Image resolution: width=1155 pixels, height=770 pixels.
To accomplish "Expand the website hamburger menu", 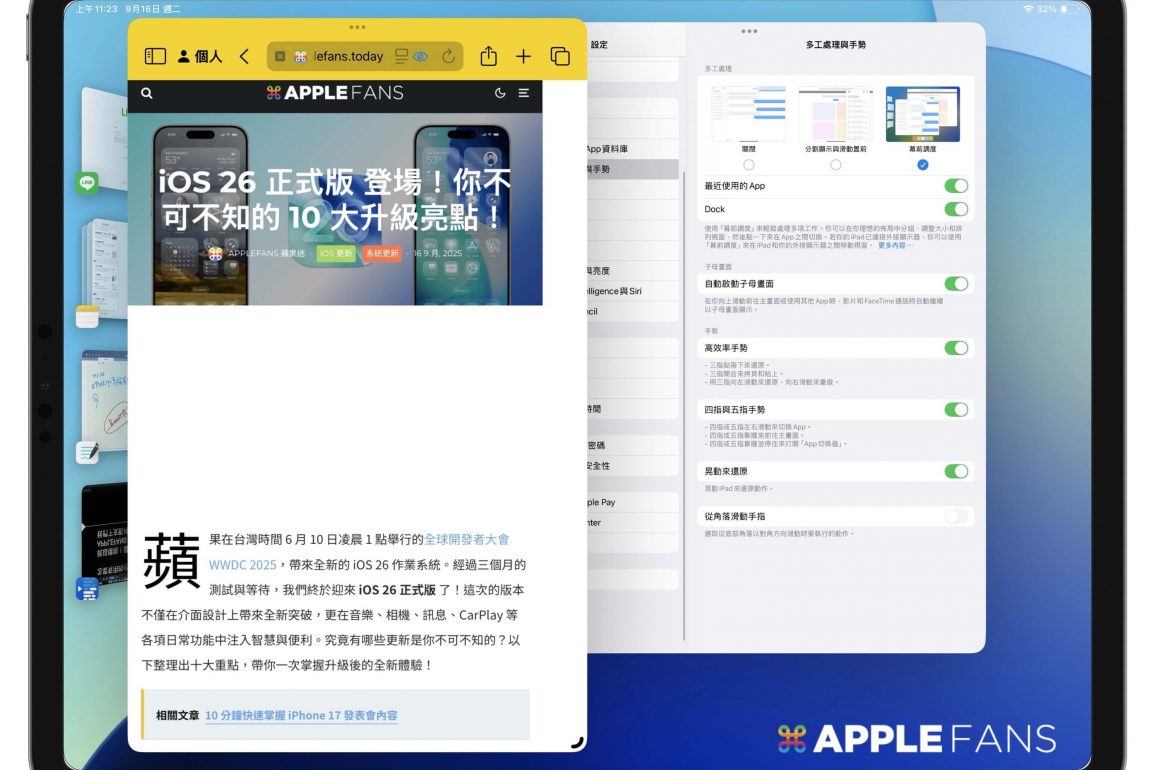I will (523, 93).
